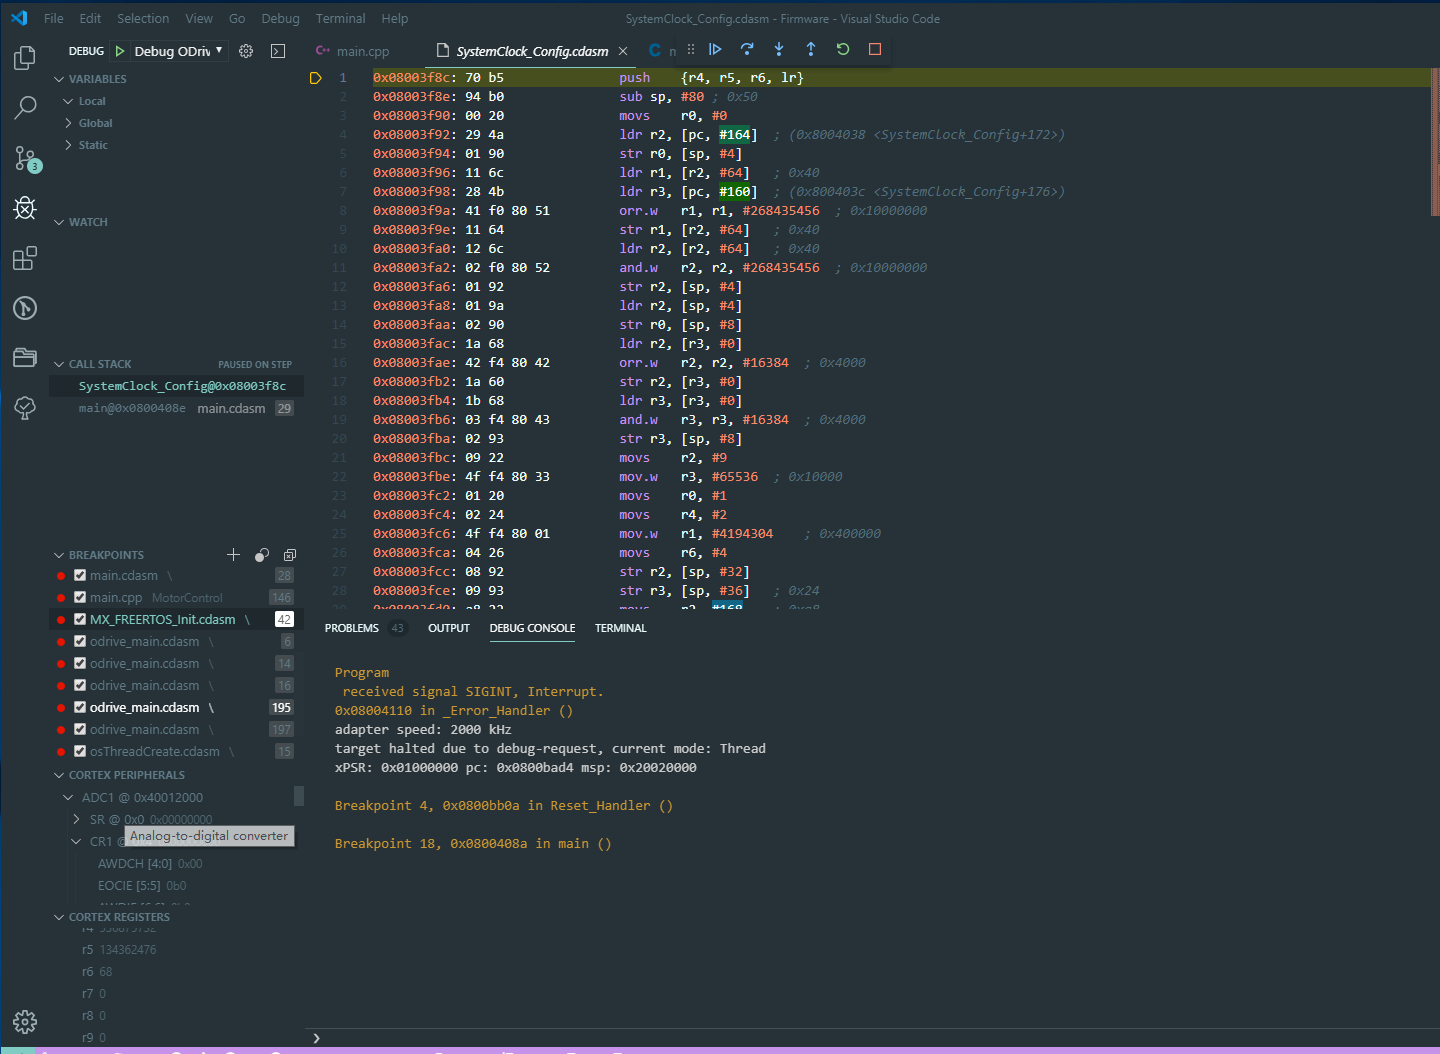The image size is (1440, 1054).
Task: Select the EOCIE [5:5] register field
Action: click(x=142, y=885)
